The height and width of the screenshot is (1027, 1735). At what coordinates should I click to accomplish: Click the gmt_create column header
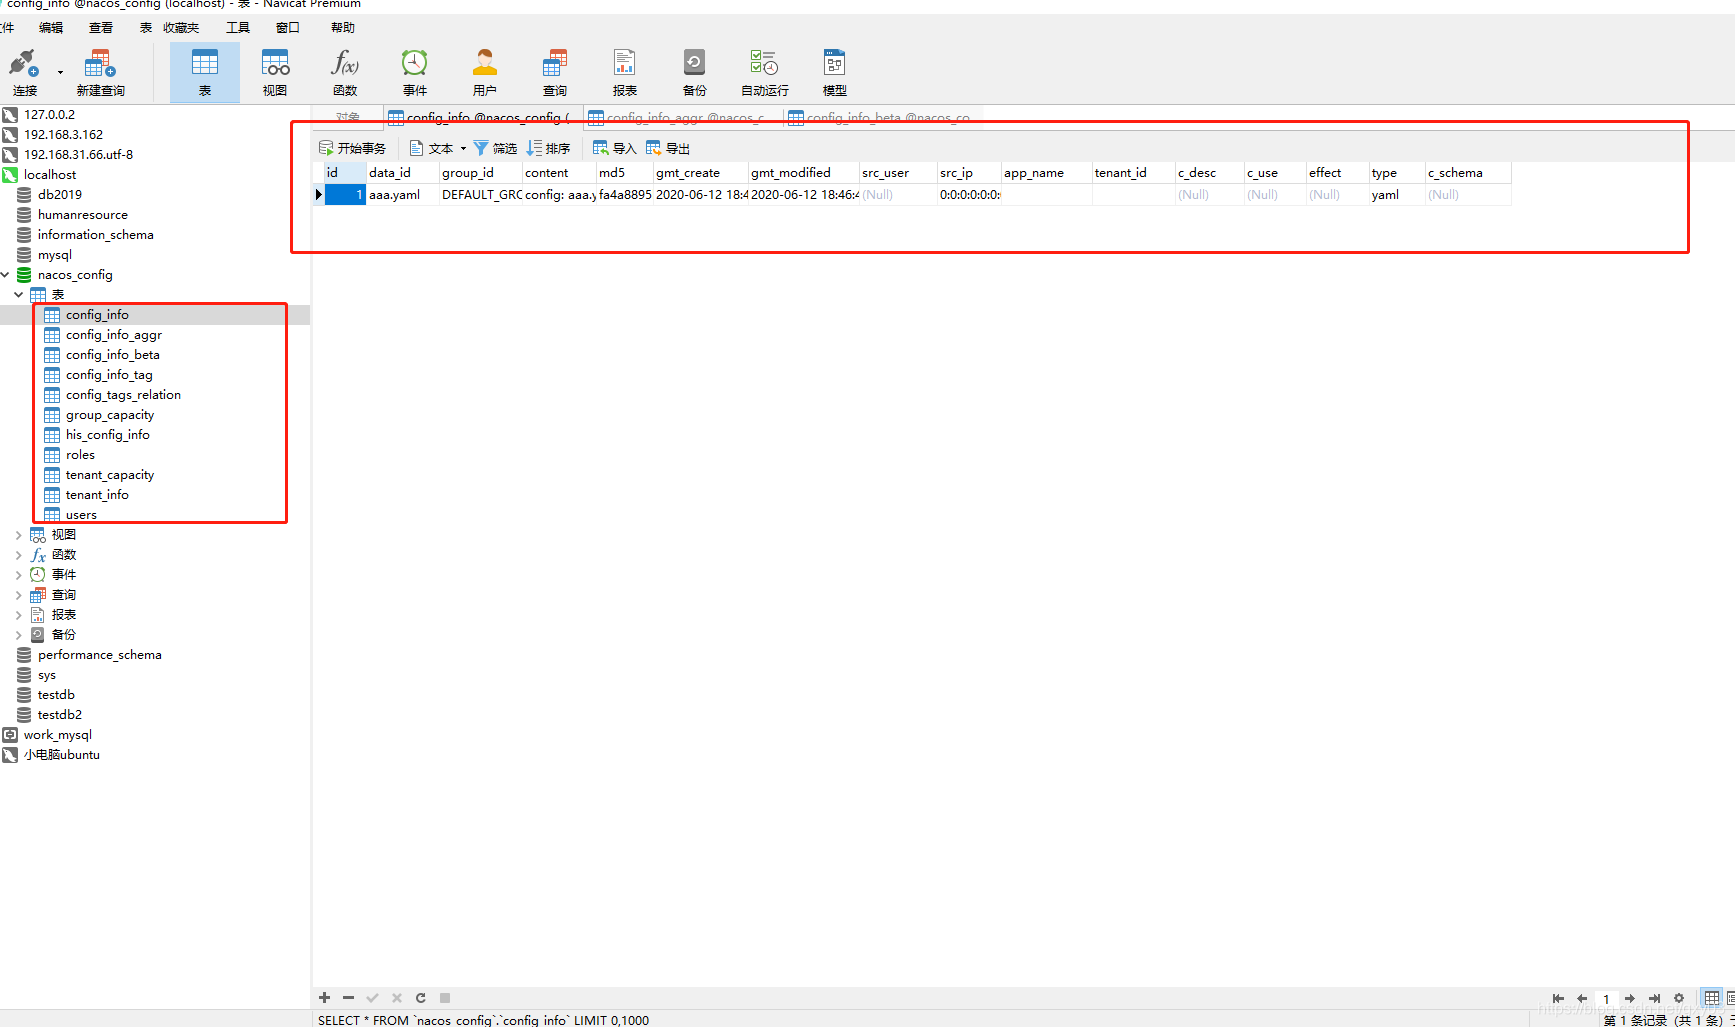click(x=700, y=173)
